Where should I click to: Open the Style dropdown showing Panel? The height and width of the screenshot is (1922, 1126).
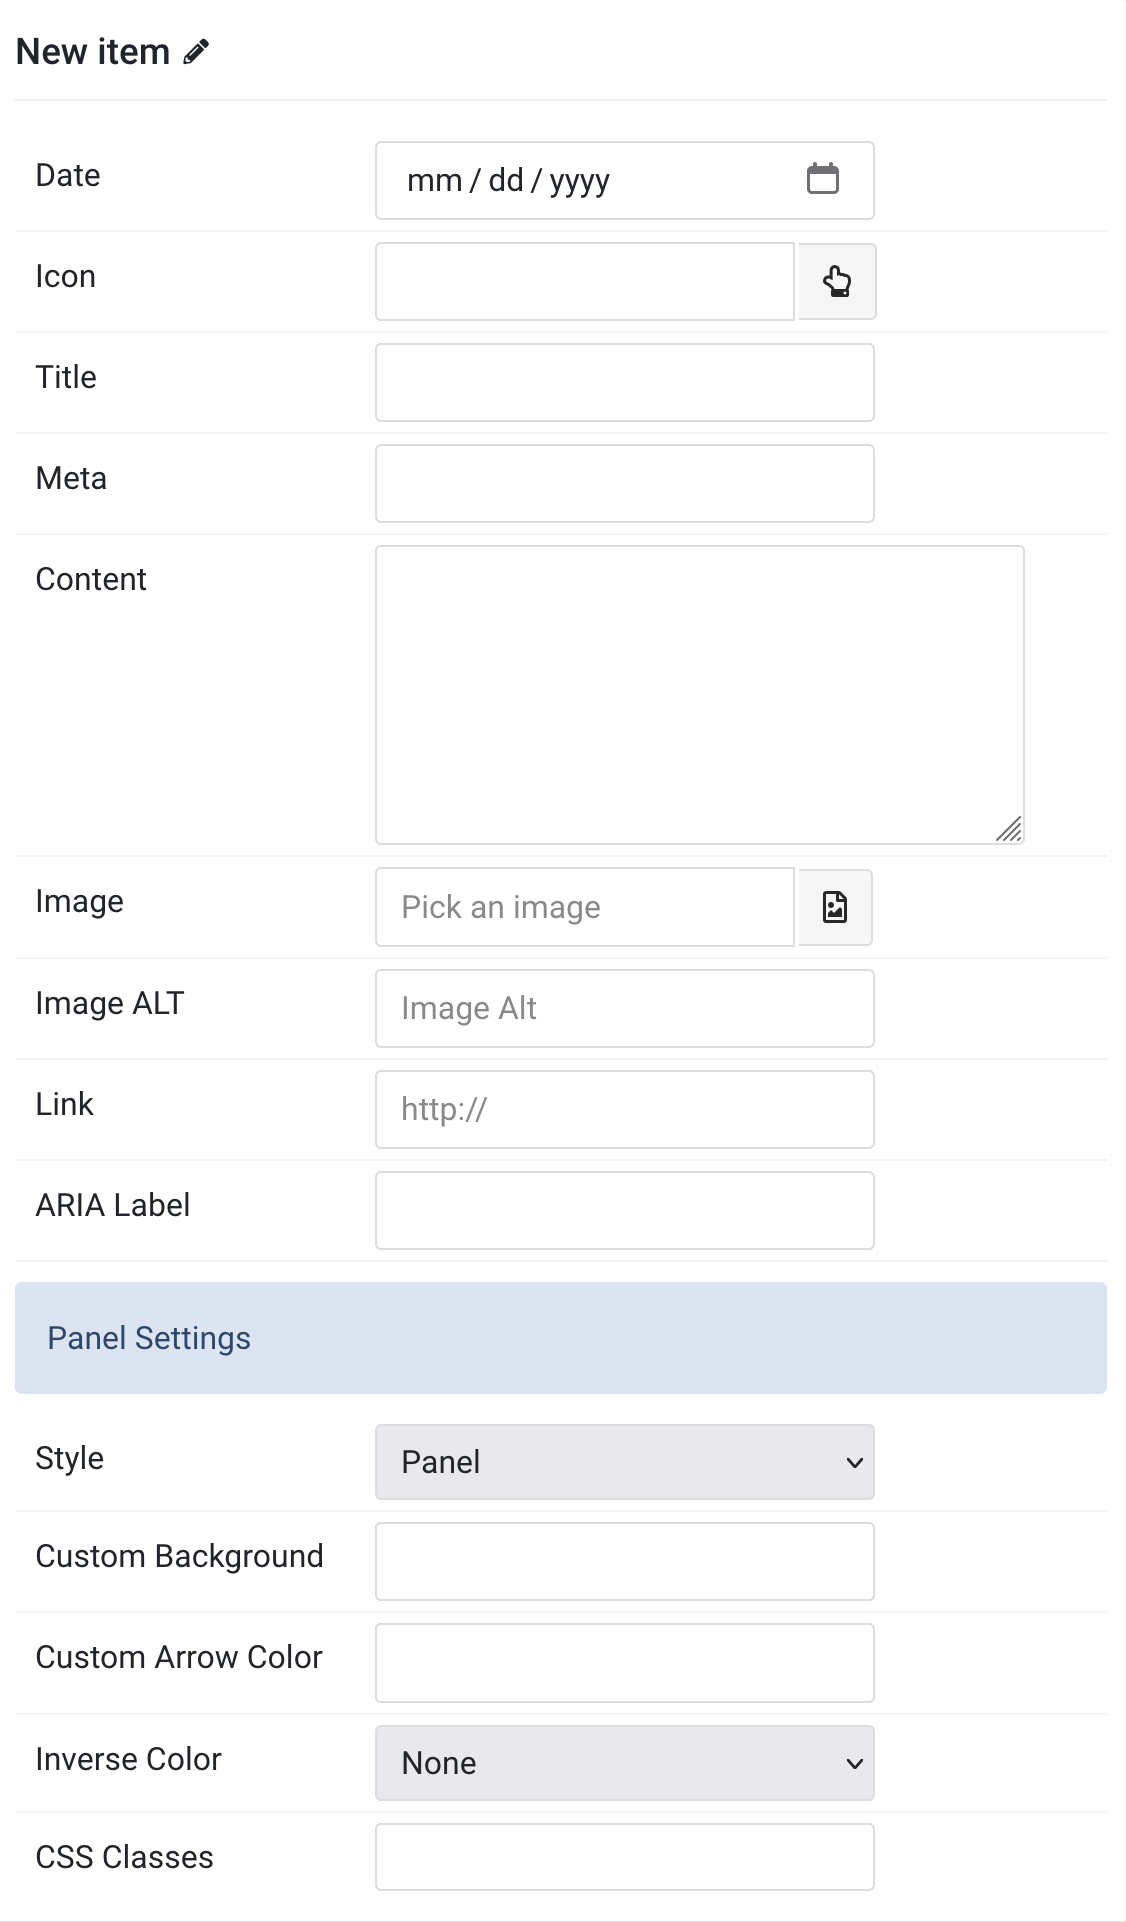(625, 1462)
